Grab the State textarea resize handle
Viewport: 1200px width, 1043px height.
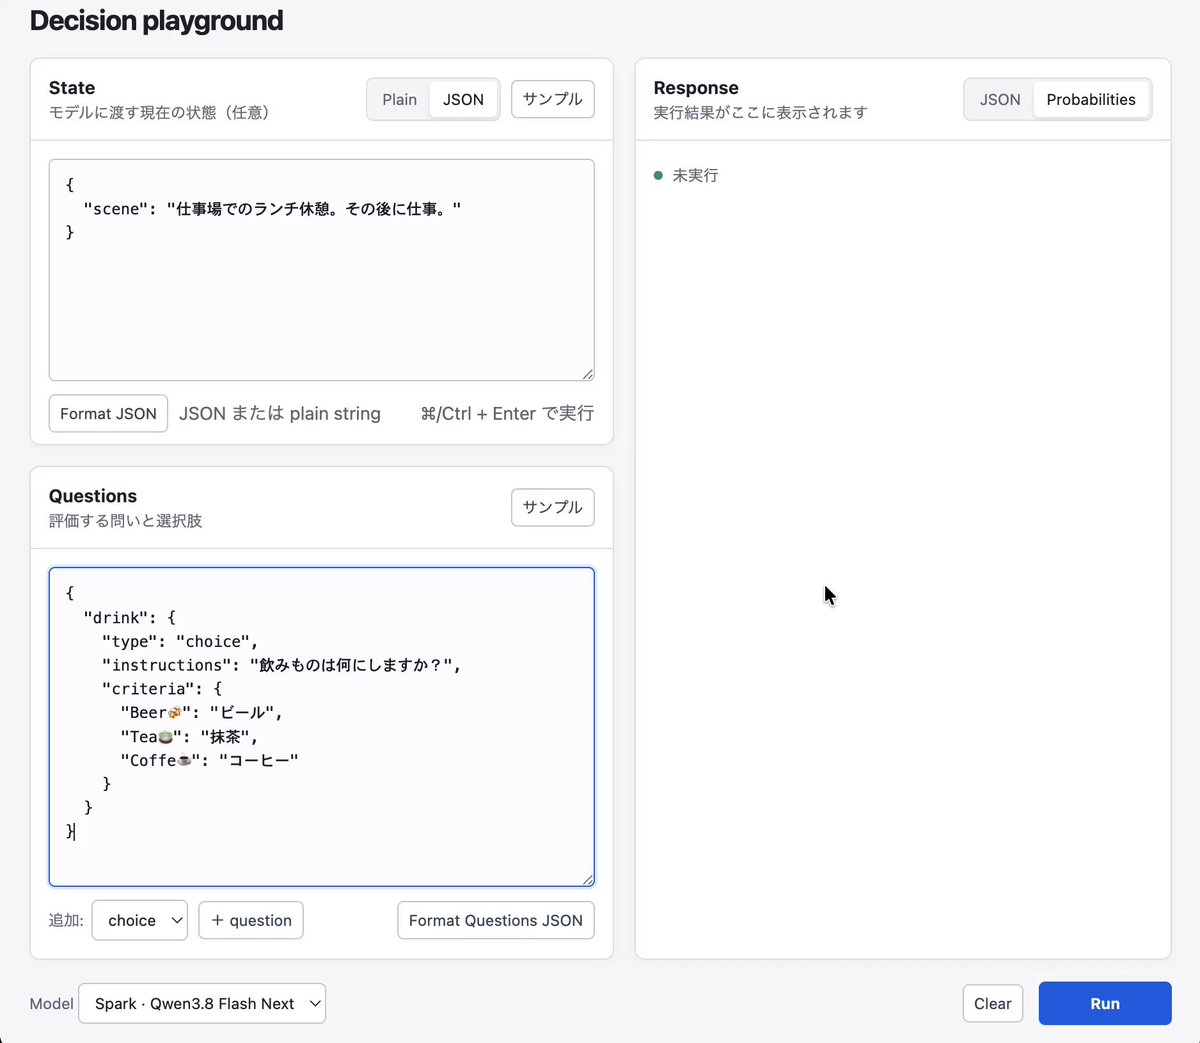[587, 374]
